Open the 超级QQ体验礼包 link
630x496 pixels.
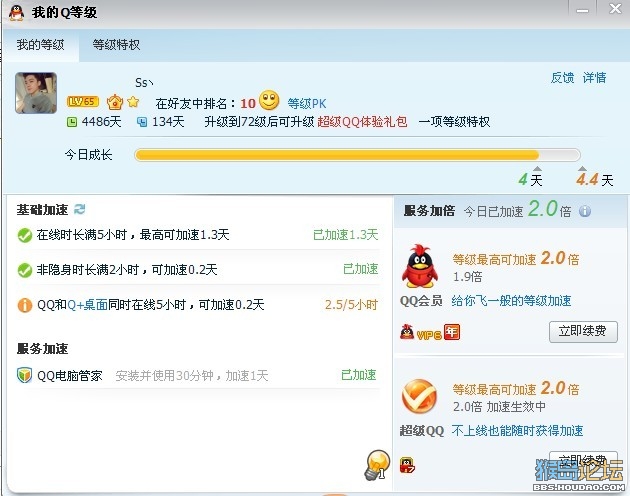pos(362,121)
